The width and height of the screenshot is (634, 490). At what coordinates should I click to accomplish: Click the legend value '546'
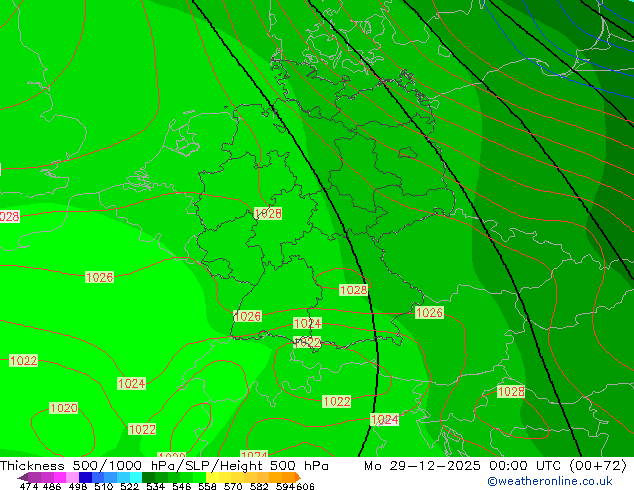(182, 486)
